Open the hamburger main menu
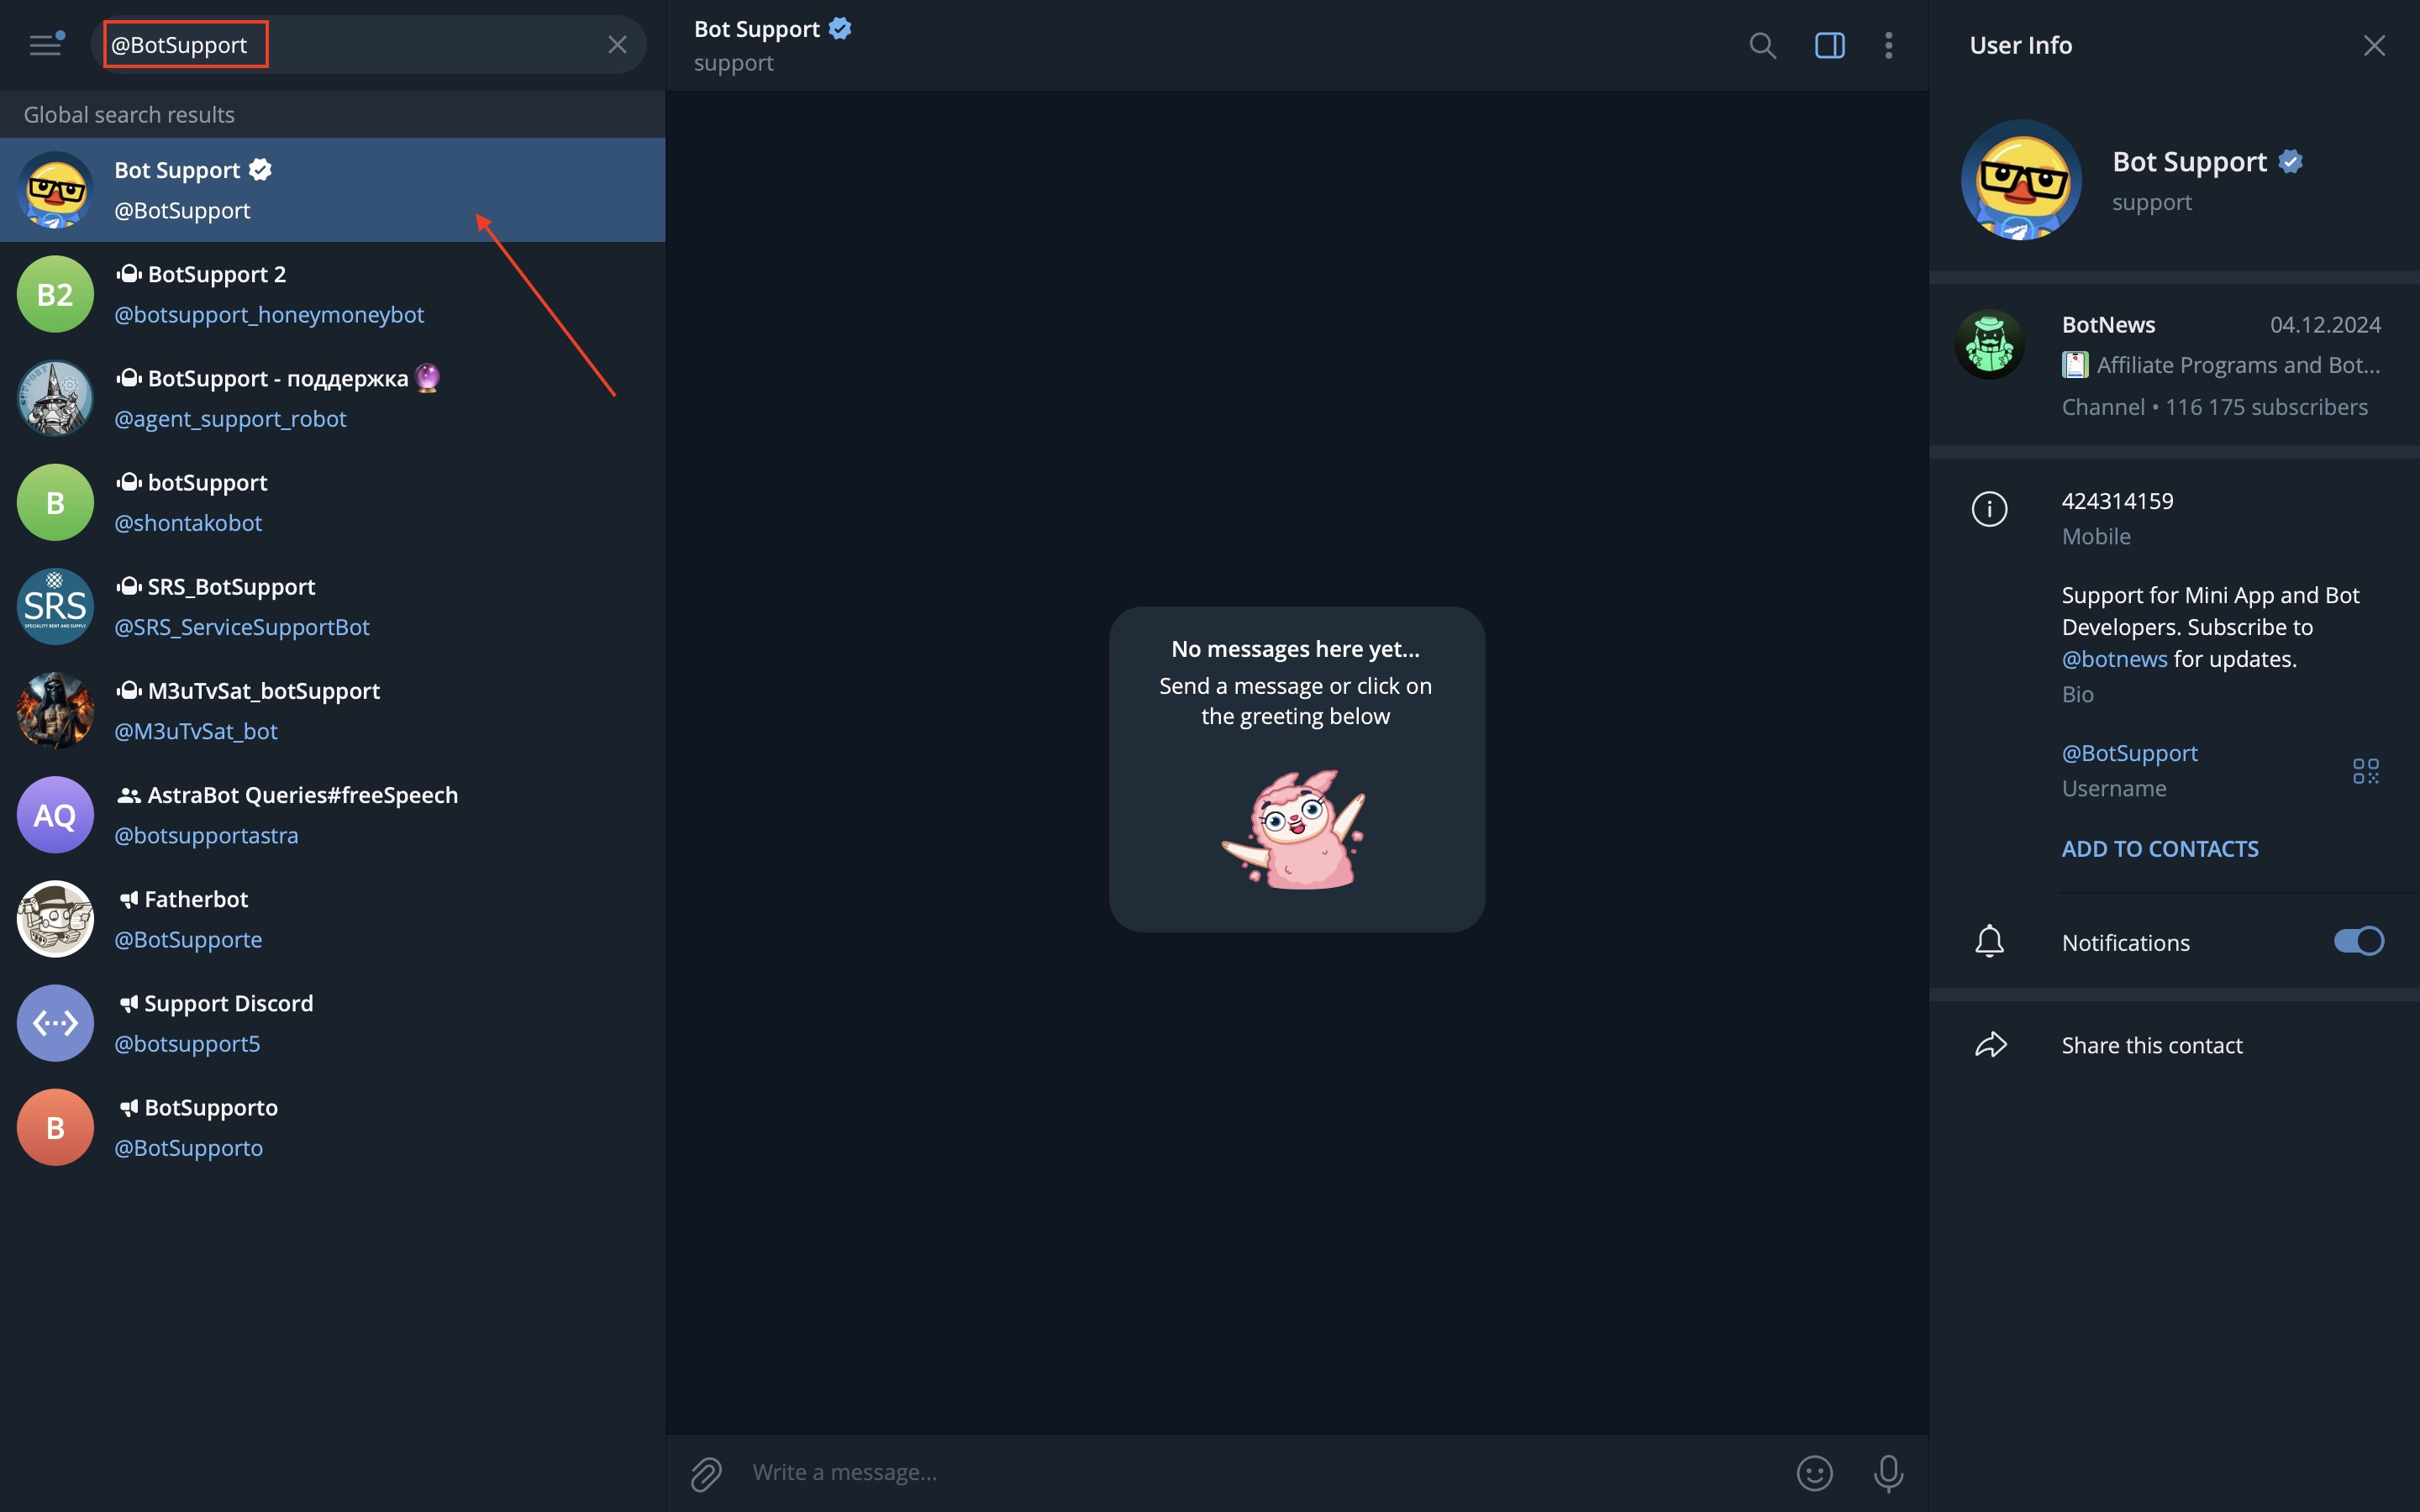The width and height of the screenshot is (2420, 1512). [x=46, y=45]
